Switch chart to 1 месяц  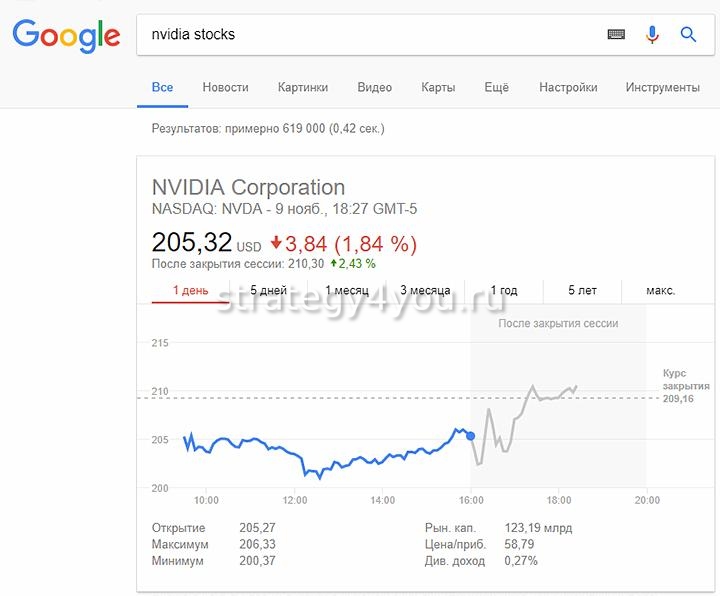[347, 291]
